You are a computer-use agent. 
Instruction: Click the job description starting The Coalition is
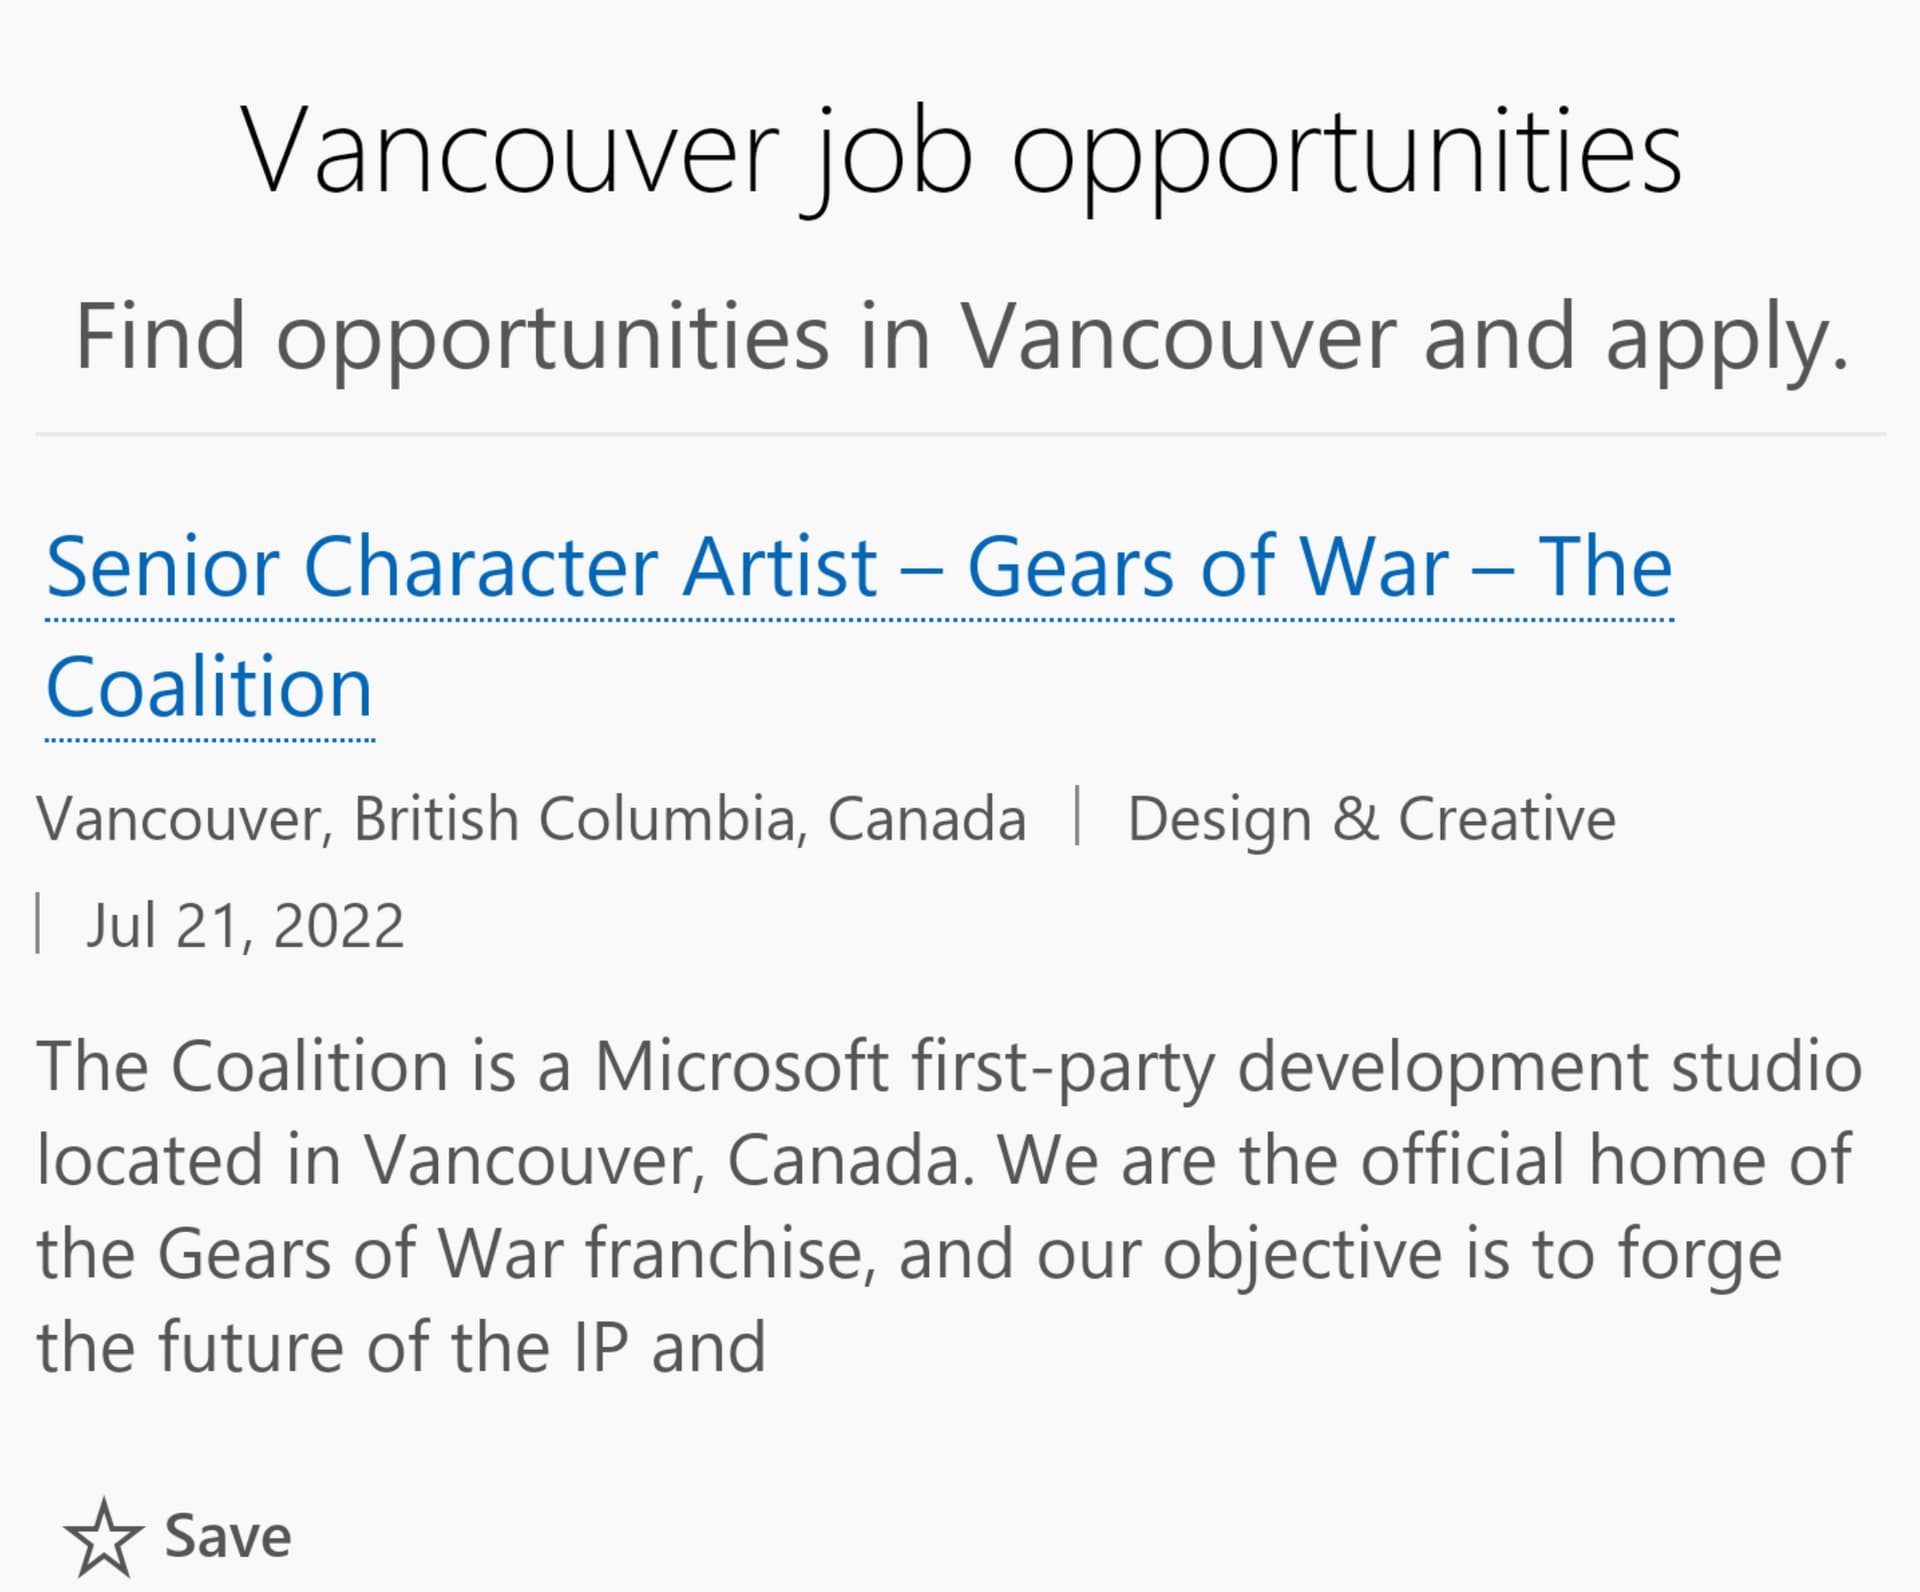949,1206
